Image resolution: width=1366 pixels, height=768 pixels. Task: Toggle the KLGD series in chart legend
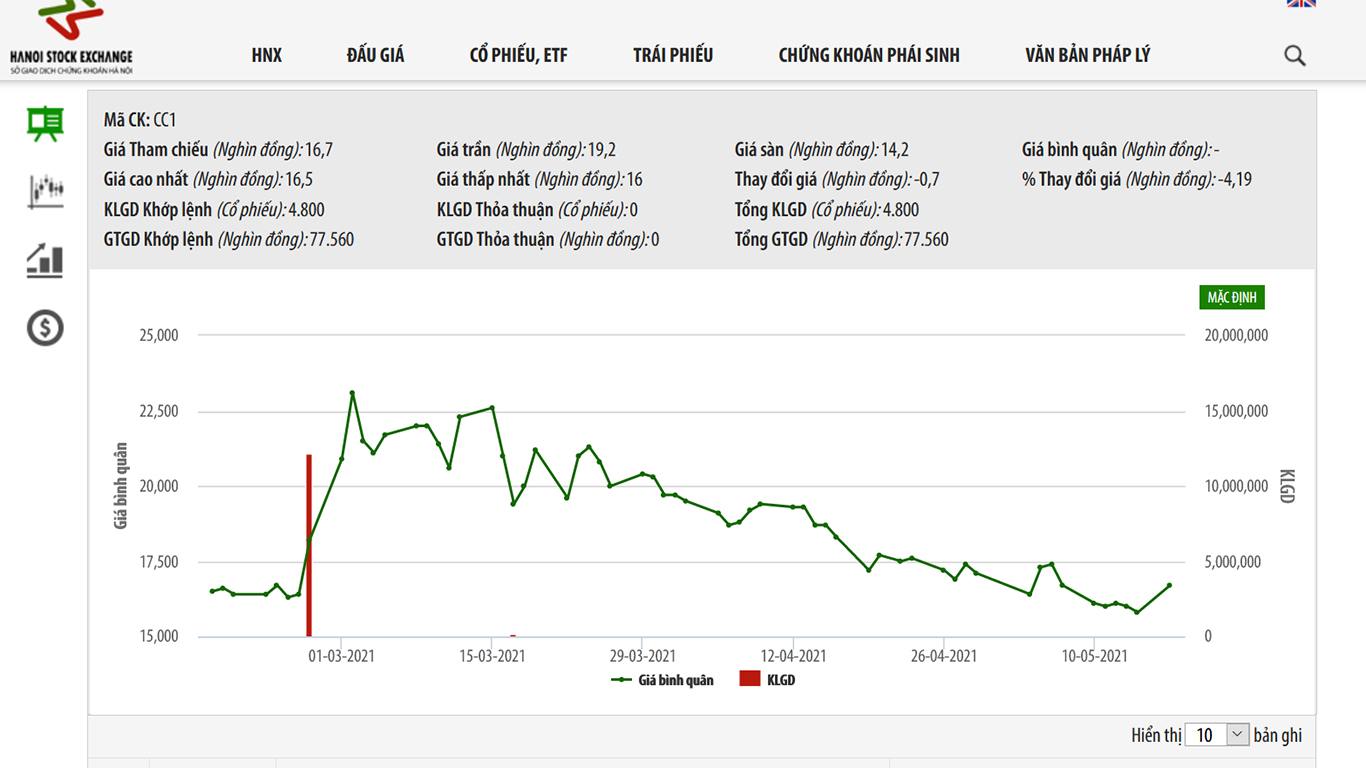click(x=767, y=680)
